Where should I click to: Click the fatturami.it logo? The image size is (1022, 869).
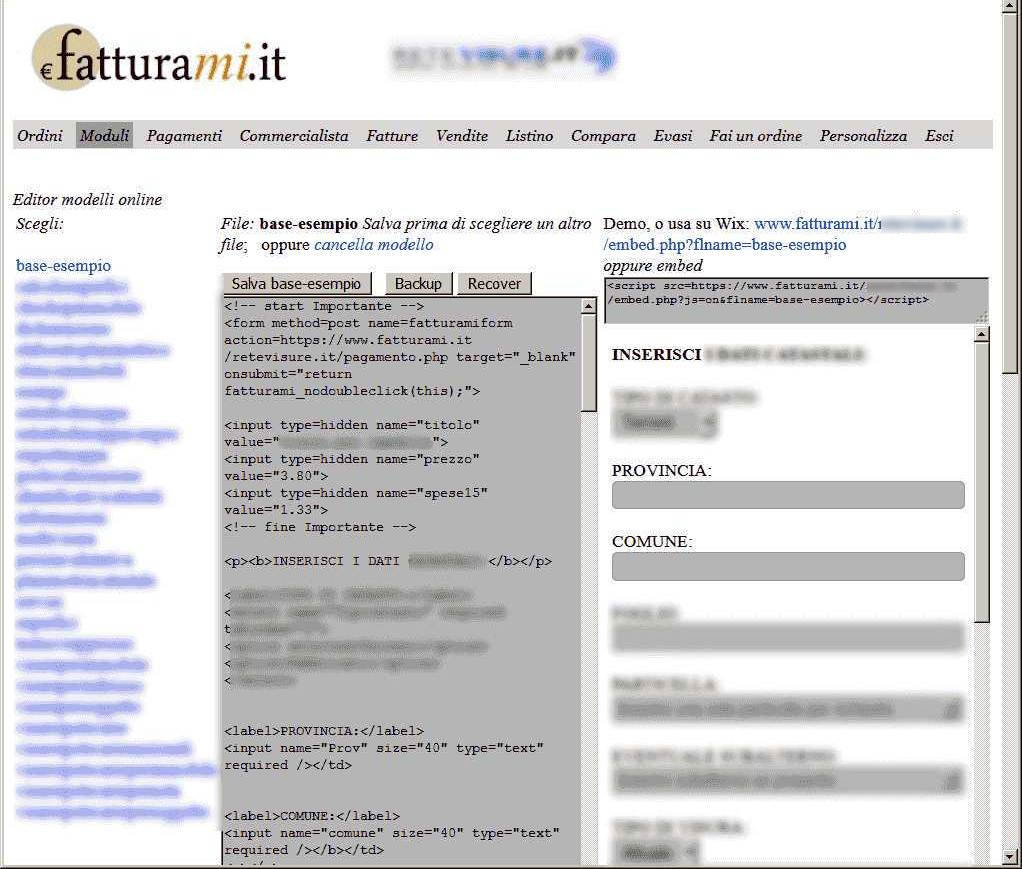(159, 57)
